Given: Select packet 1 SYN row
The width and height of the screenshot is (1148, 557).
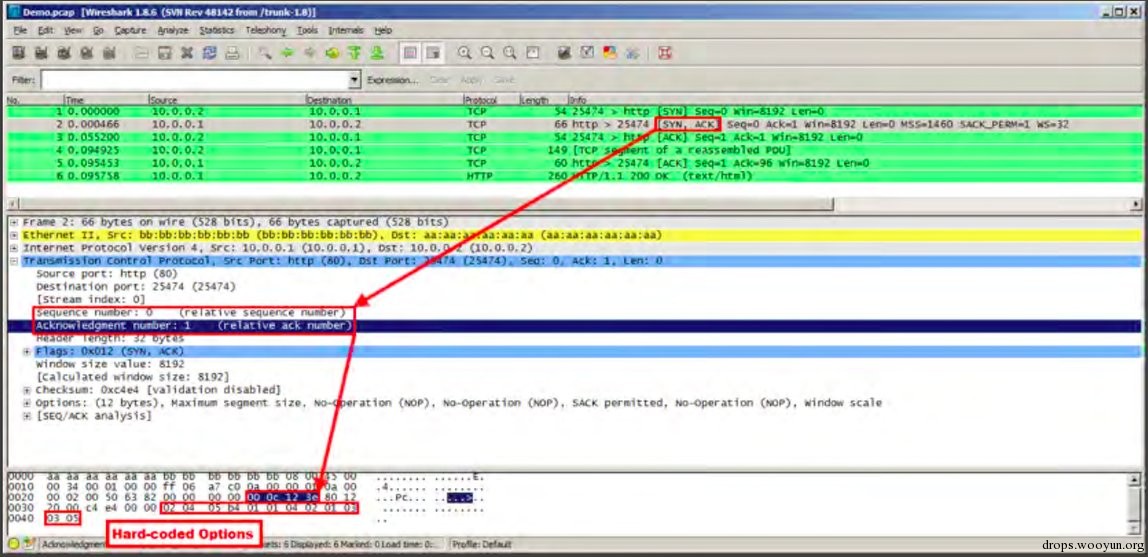Looking at the screenshot, I should [573, 111].
